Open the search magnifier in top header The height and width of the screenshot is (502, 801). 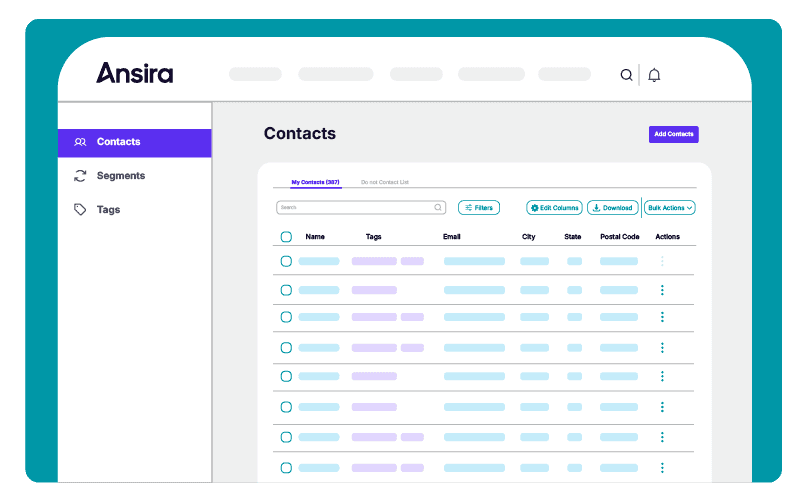[626, 75]
